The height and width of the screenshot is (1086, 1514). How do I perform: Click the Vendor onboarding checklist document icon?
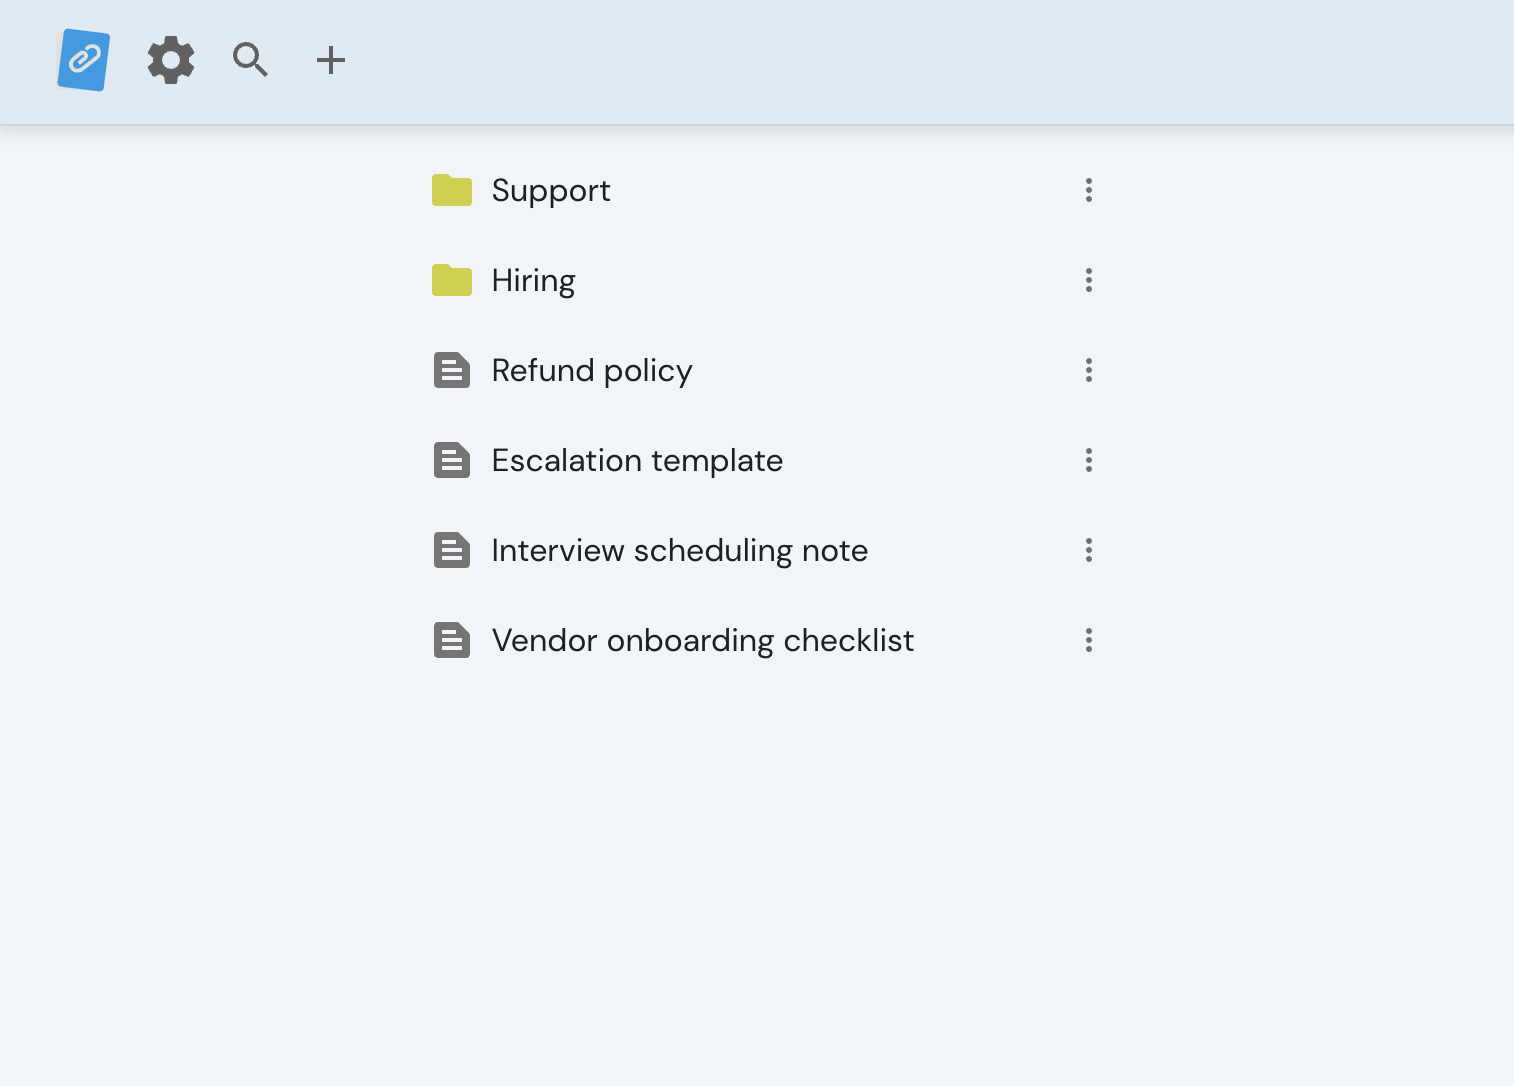click(452, 640)
